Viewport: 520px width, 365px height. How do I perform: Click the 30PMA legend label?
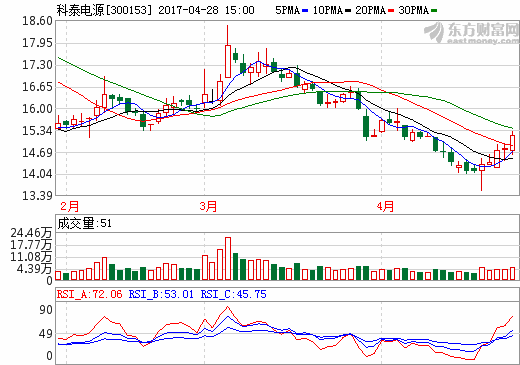pos(413,10)
